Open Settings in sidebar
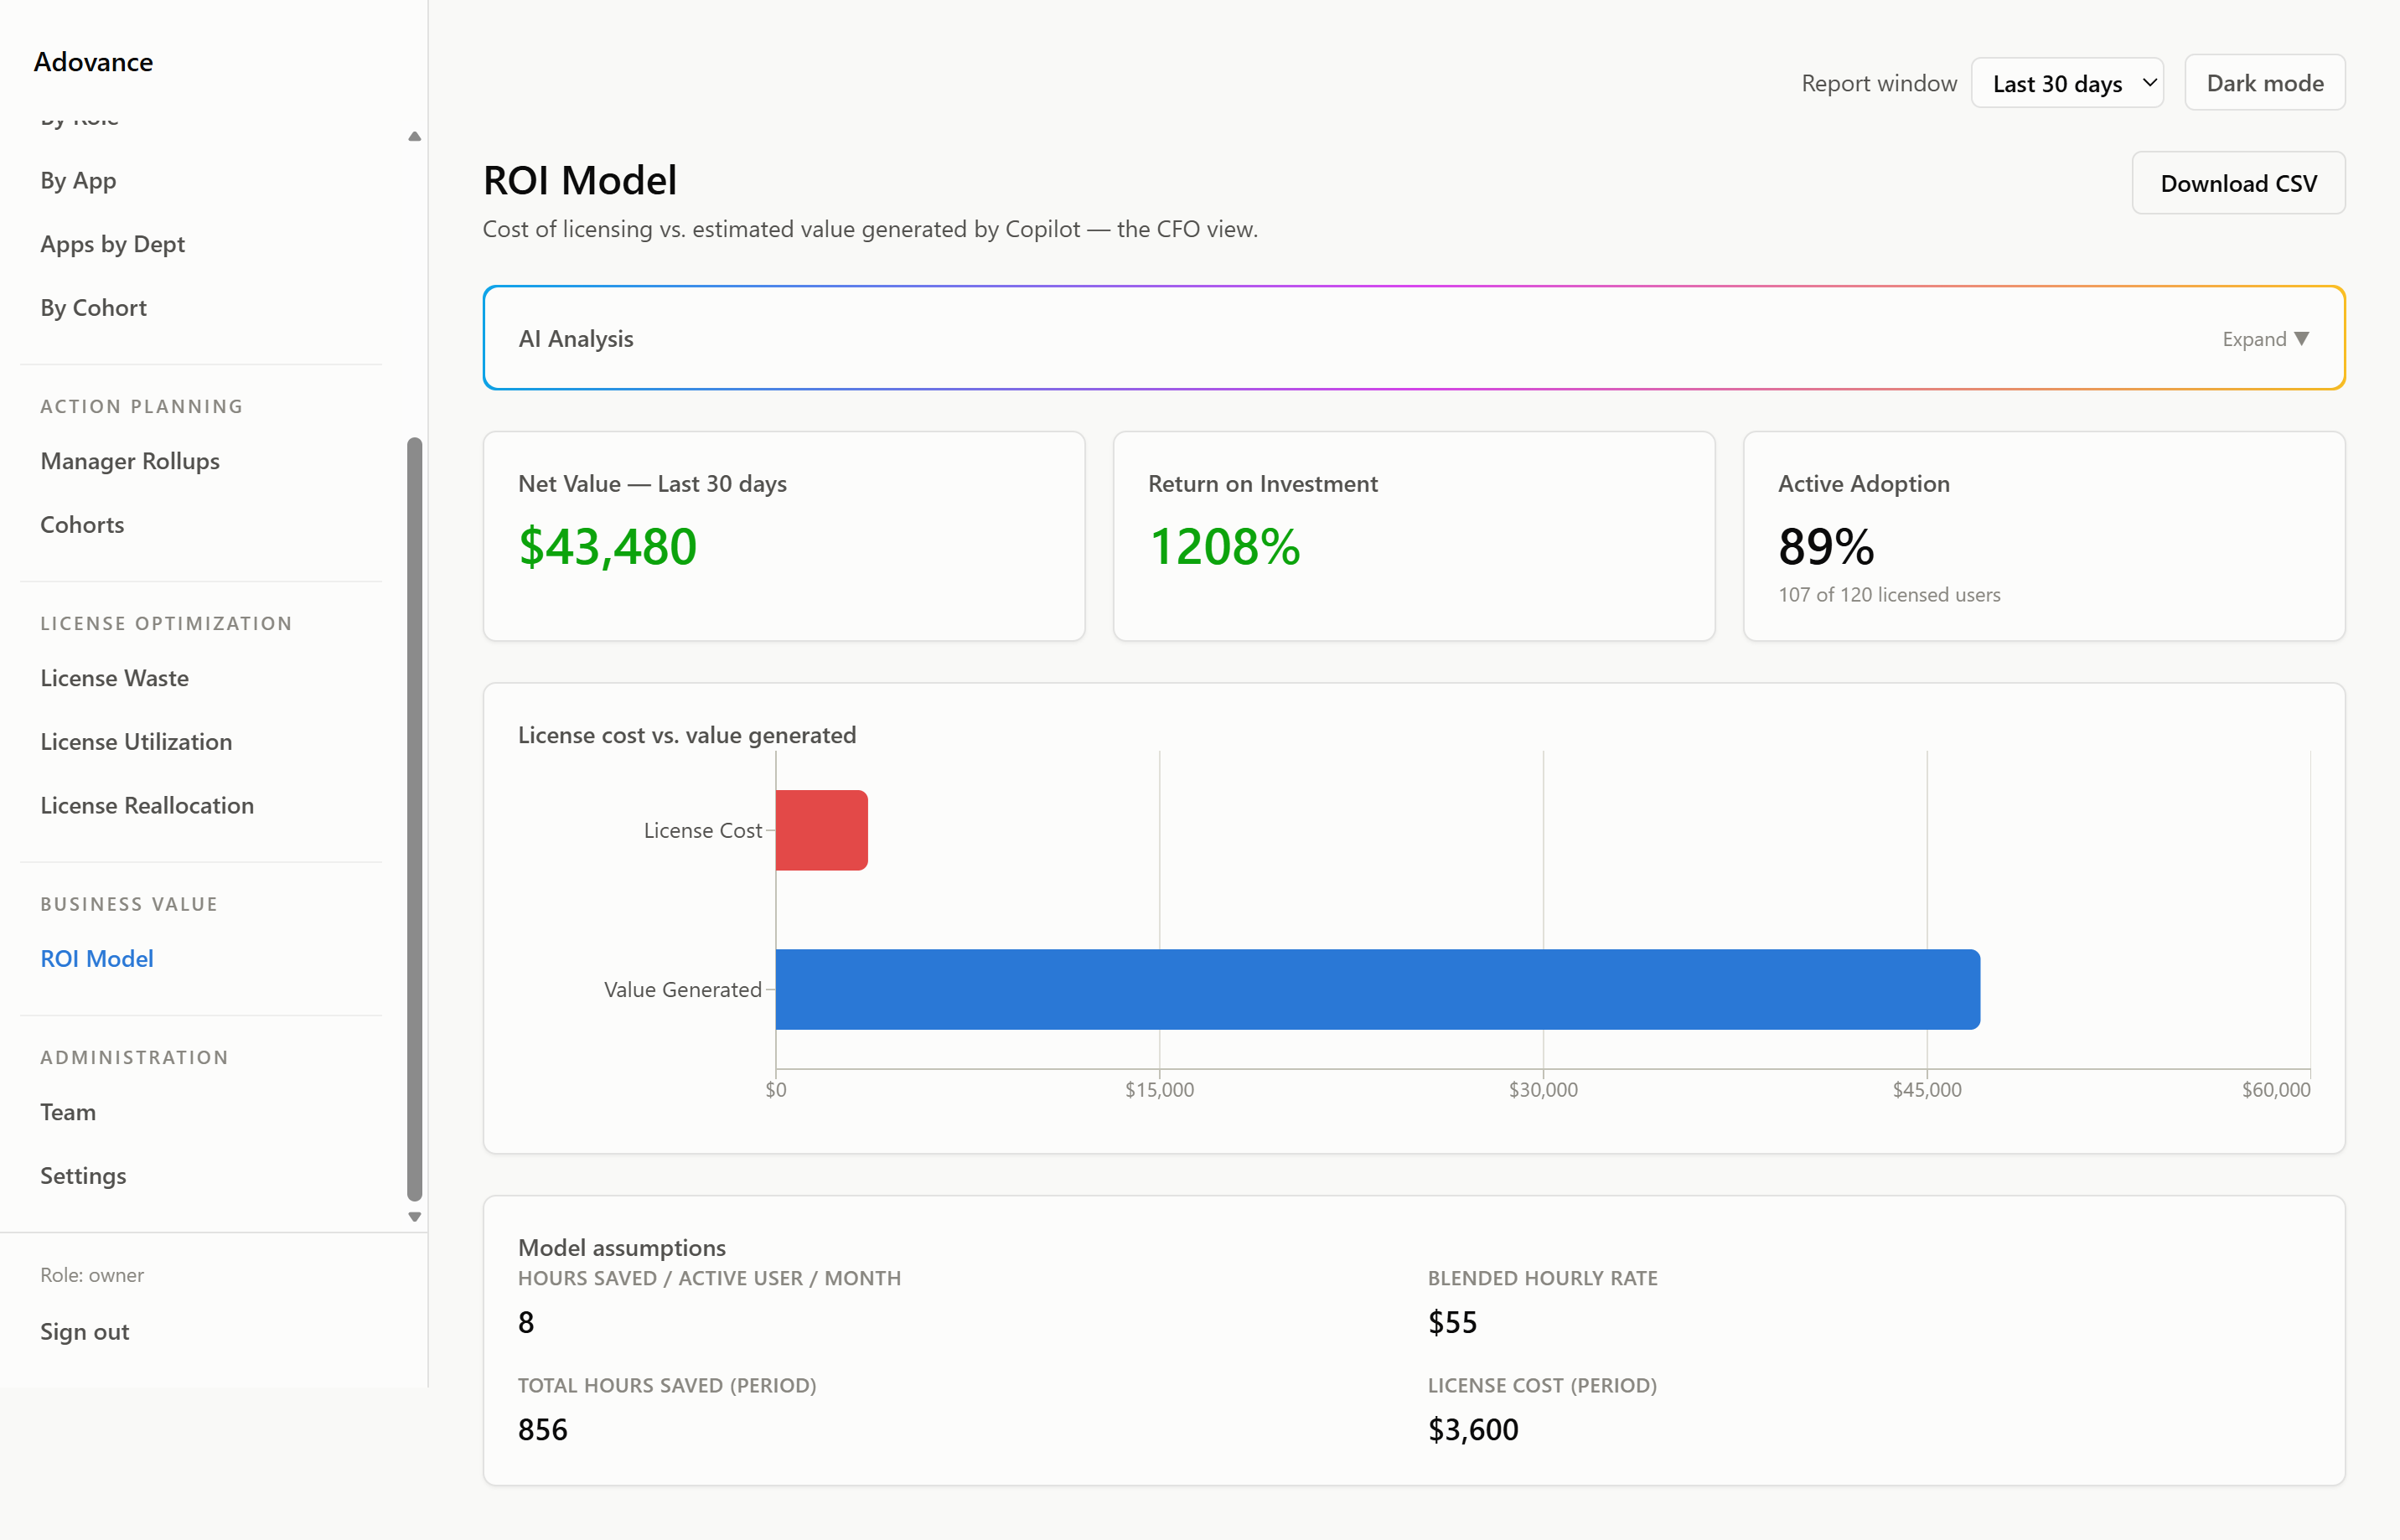The width and height of the screenshot is (2400, 1540). point(83,1176)
